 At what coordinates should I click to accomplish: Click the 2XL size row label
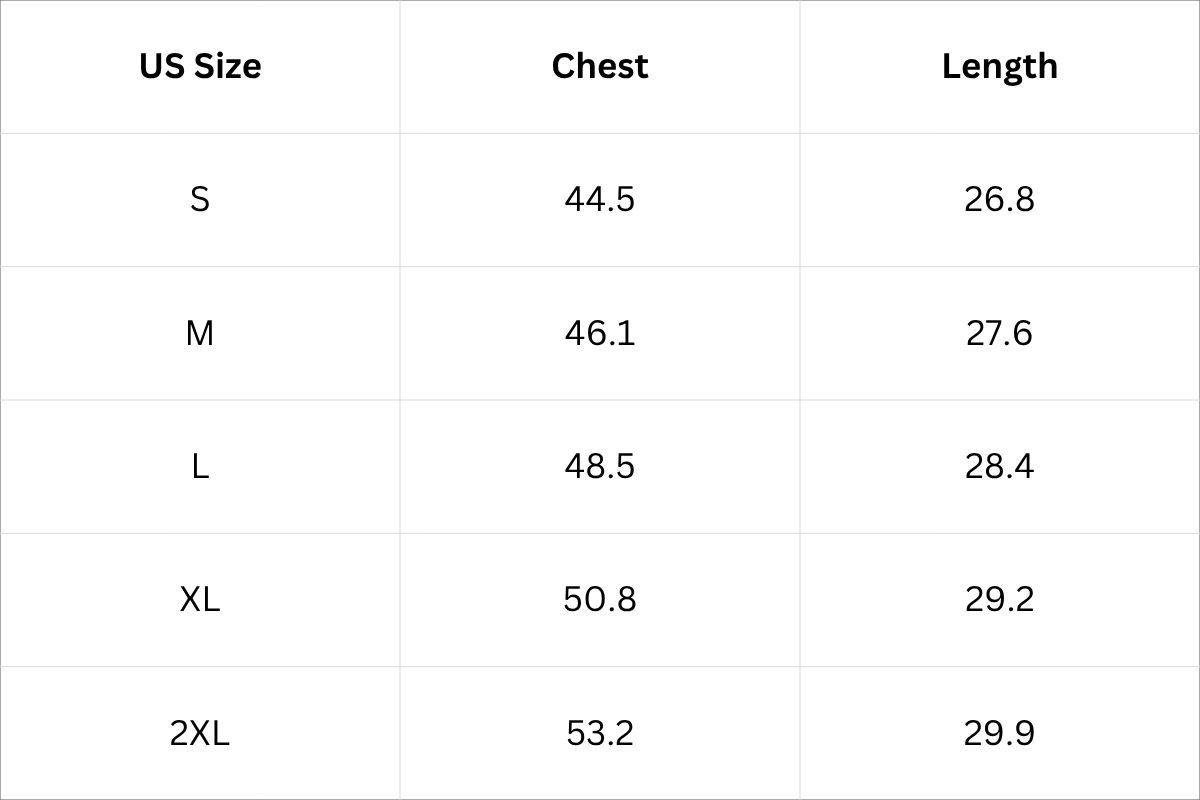[x=200, y=733]
